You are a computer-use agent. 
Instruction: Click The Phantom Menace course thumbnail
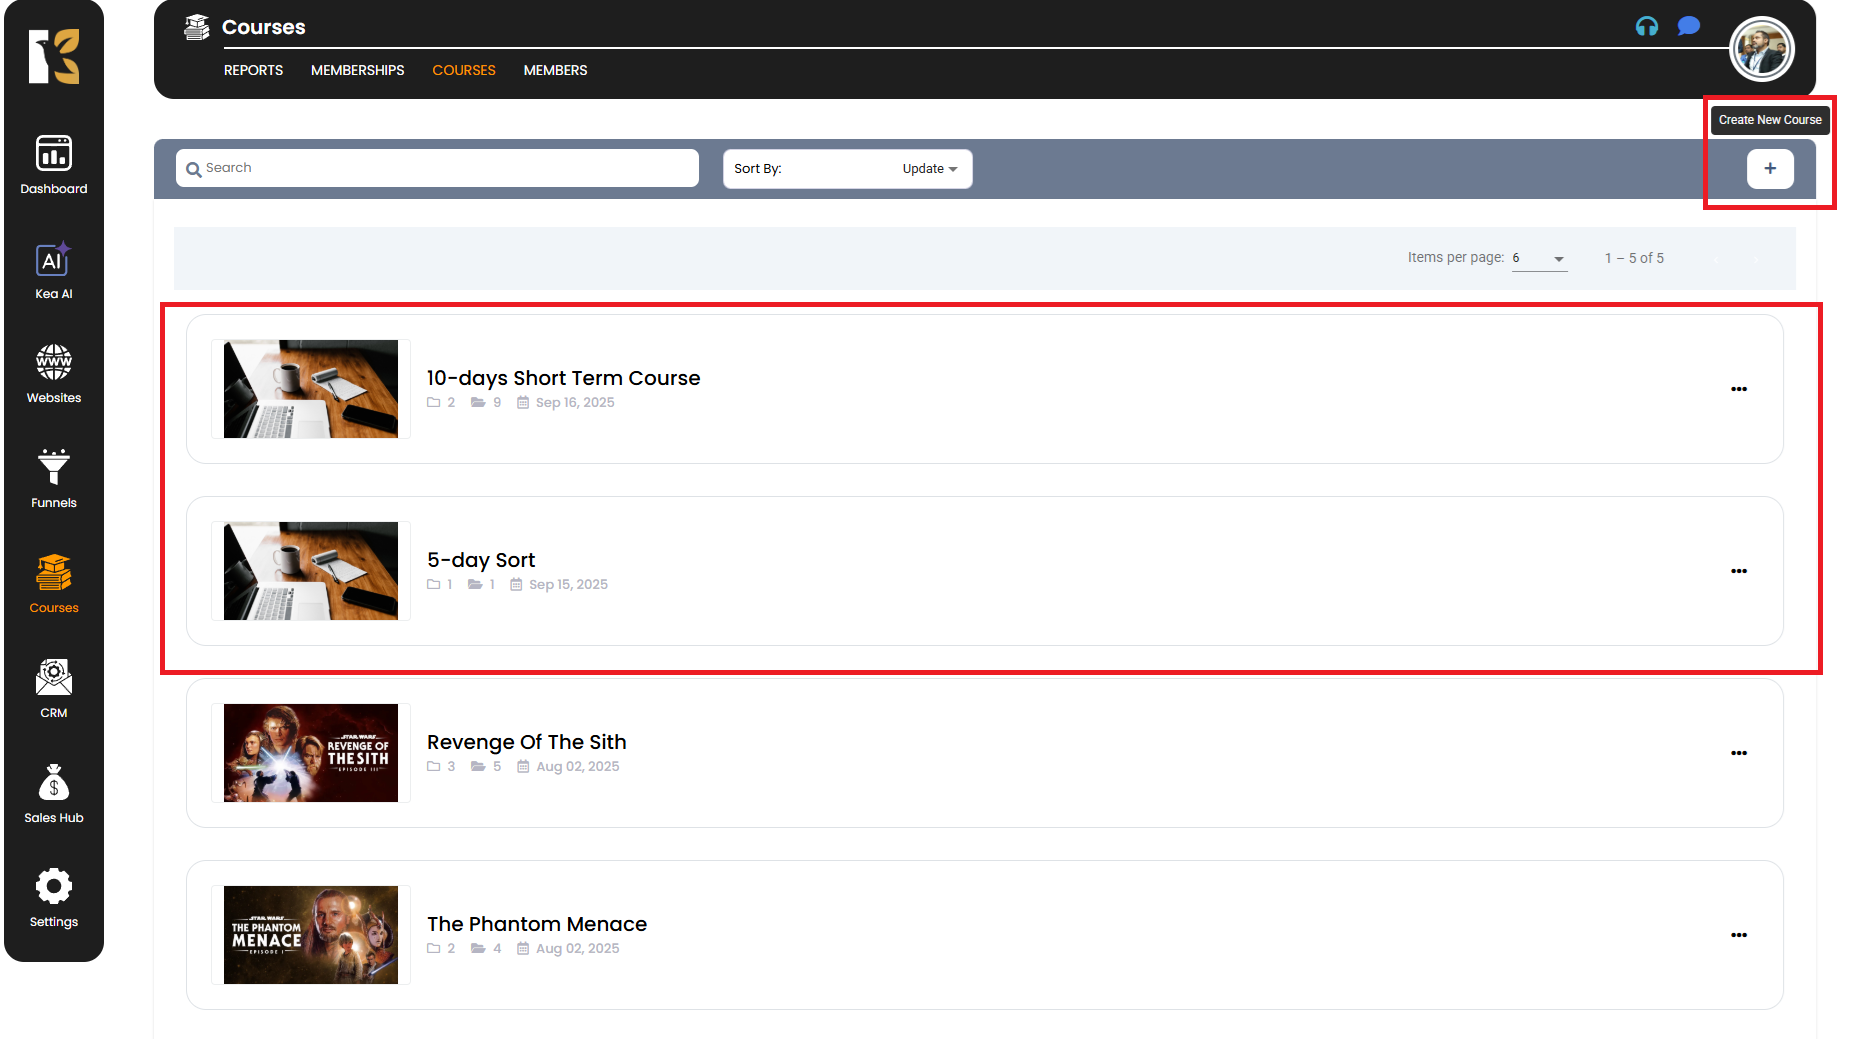pyautogui.click(x=311, y=935)
